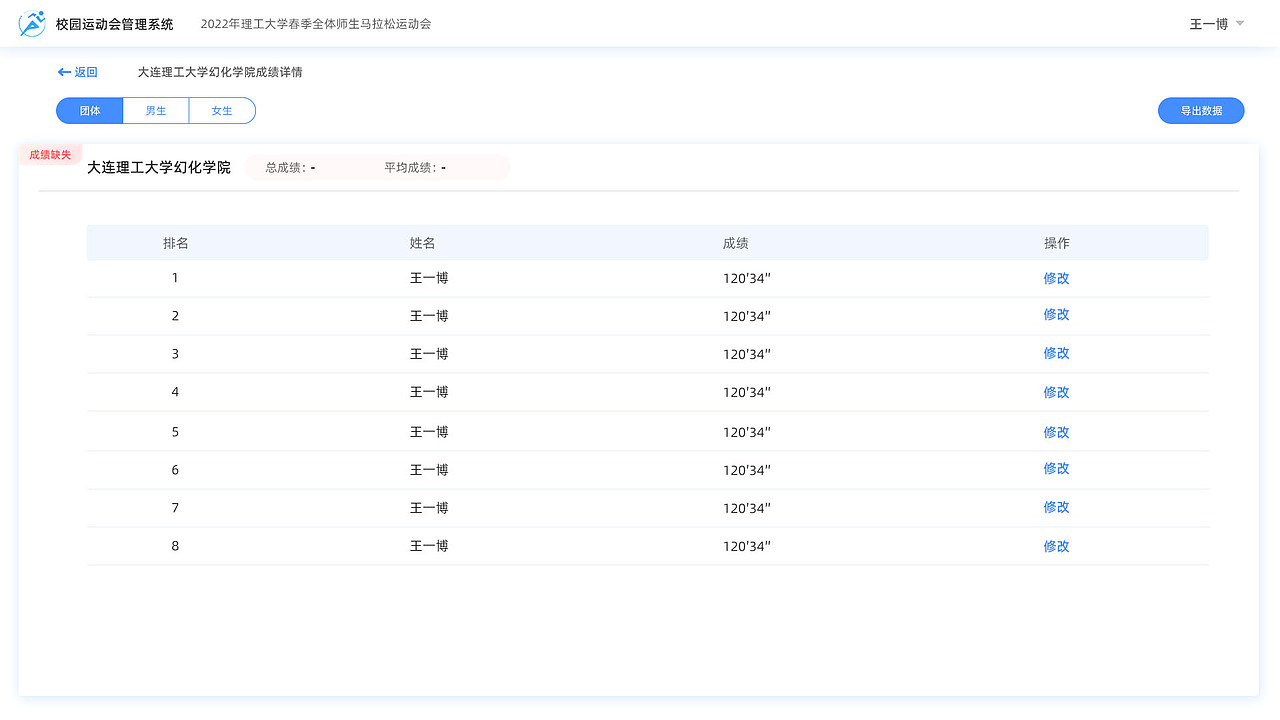Viewport: 1280px width, 720px height.
Task: Click 修改 for the rank 4 record
Action: [x=1056, y=392]
